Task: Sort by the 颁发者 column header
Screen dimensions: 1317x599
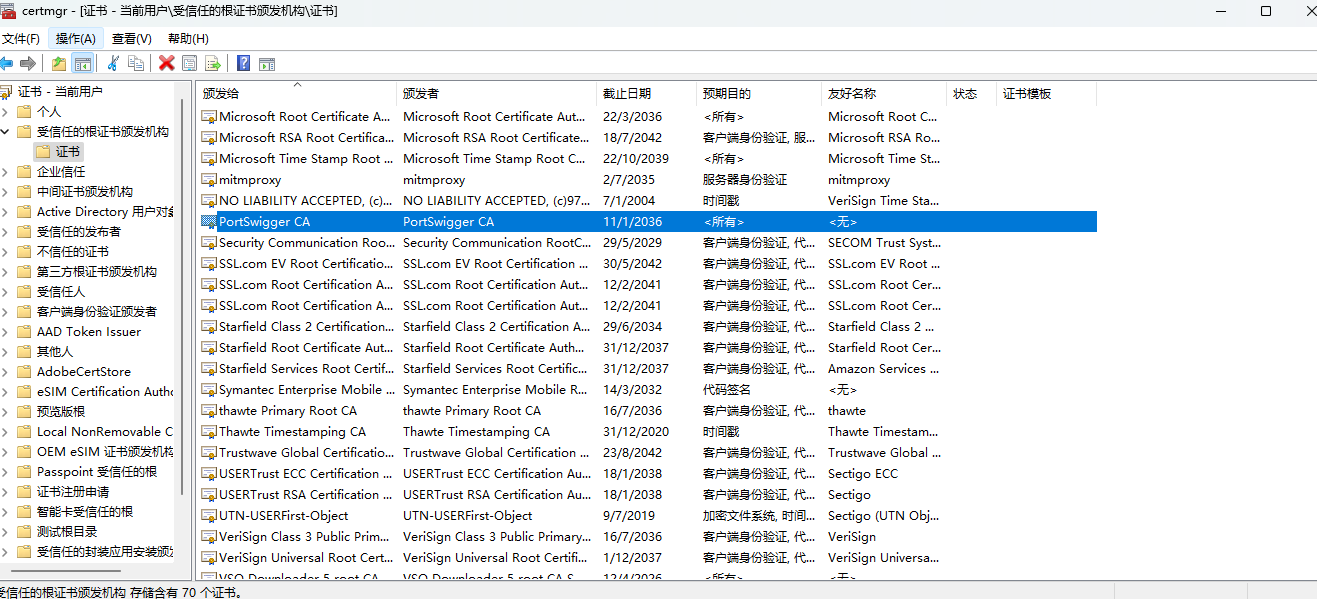Action: click(x=496, y=93)
